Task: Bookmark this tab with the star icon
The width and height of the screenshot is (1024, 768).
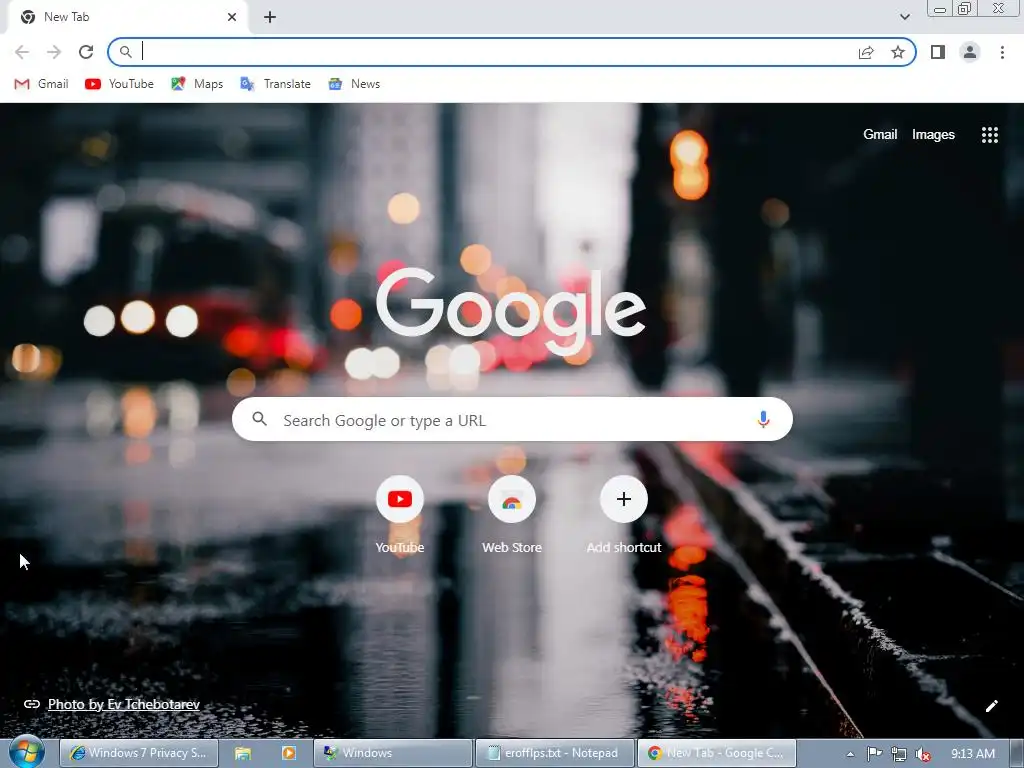Action: (x=898, y=52)
